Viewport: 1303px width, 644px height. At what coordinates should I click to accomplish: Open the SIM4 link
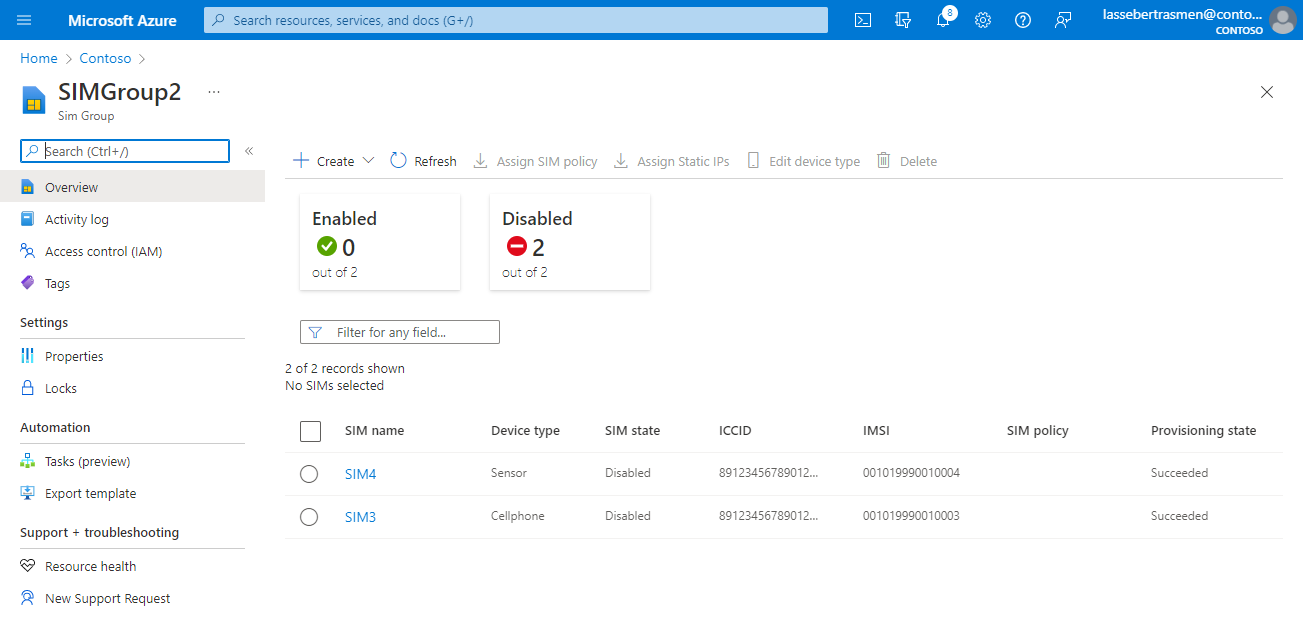coord(360,474)
